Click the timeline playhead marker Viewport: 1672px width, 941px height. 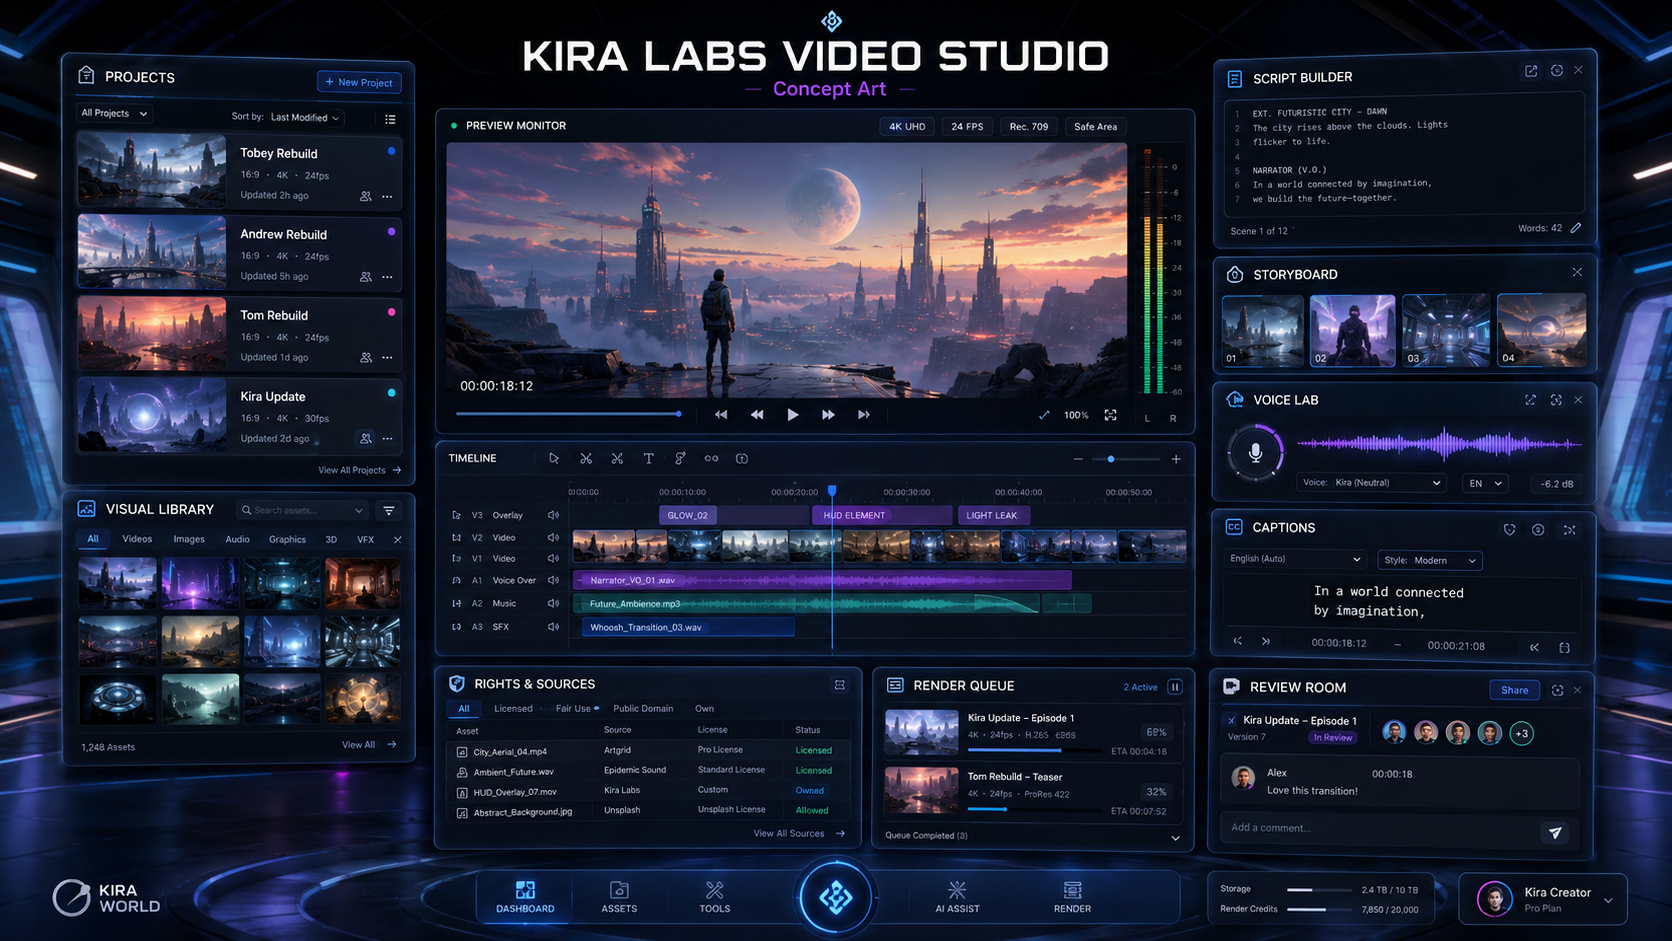pyautogui.click(x=832, y=491)
